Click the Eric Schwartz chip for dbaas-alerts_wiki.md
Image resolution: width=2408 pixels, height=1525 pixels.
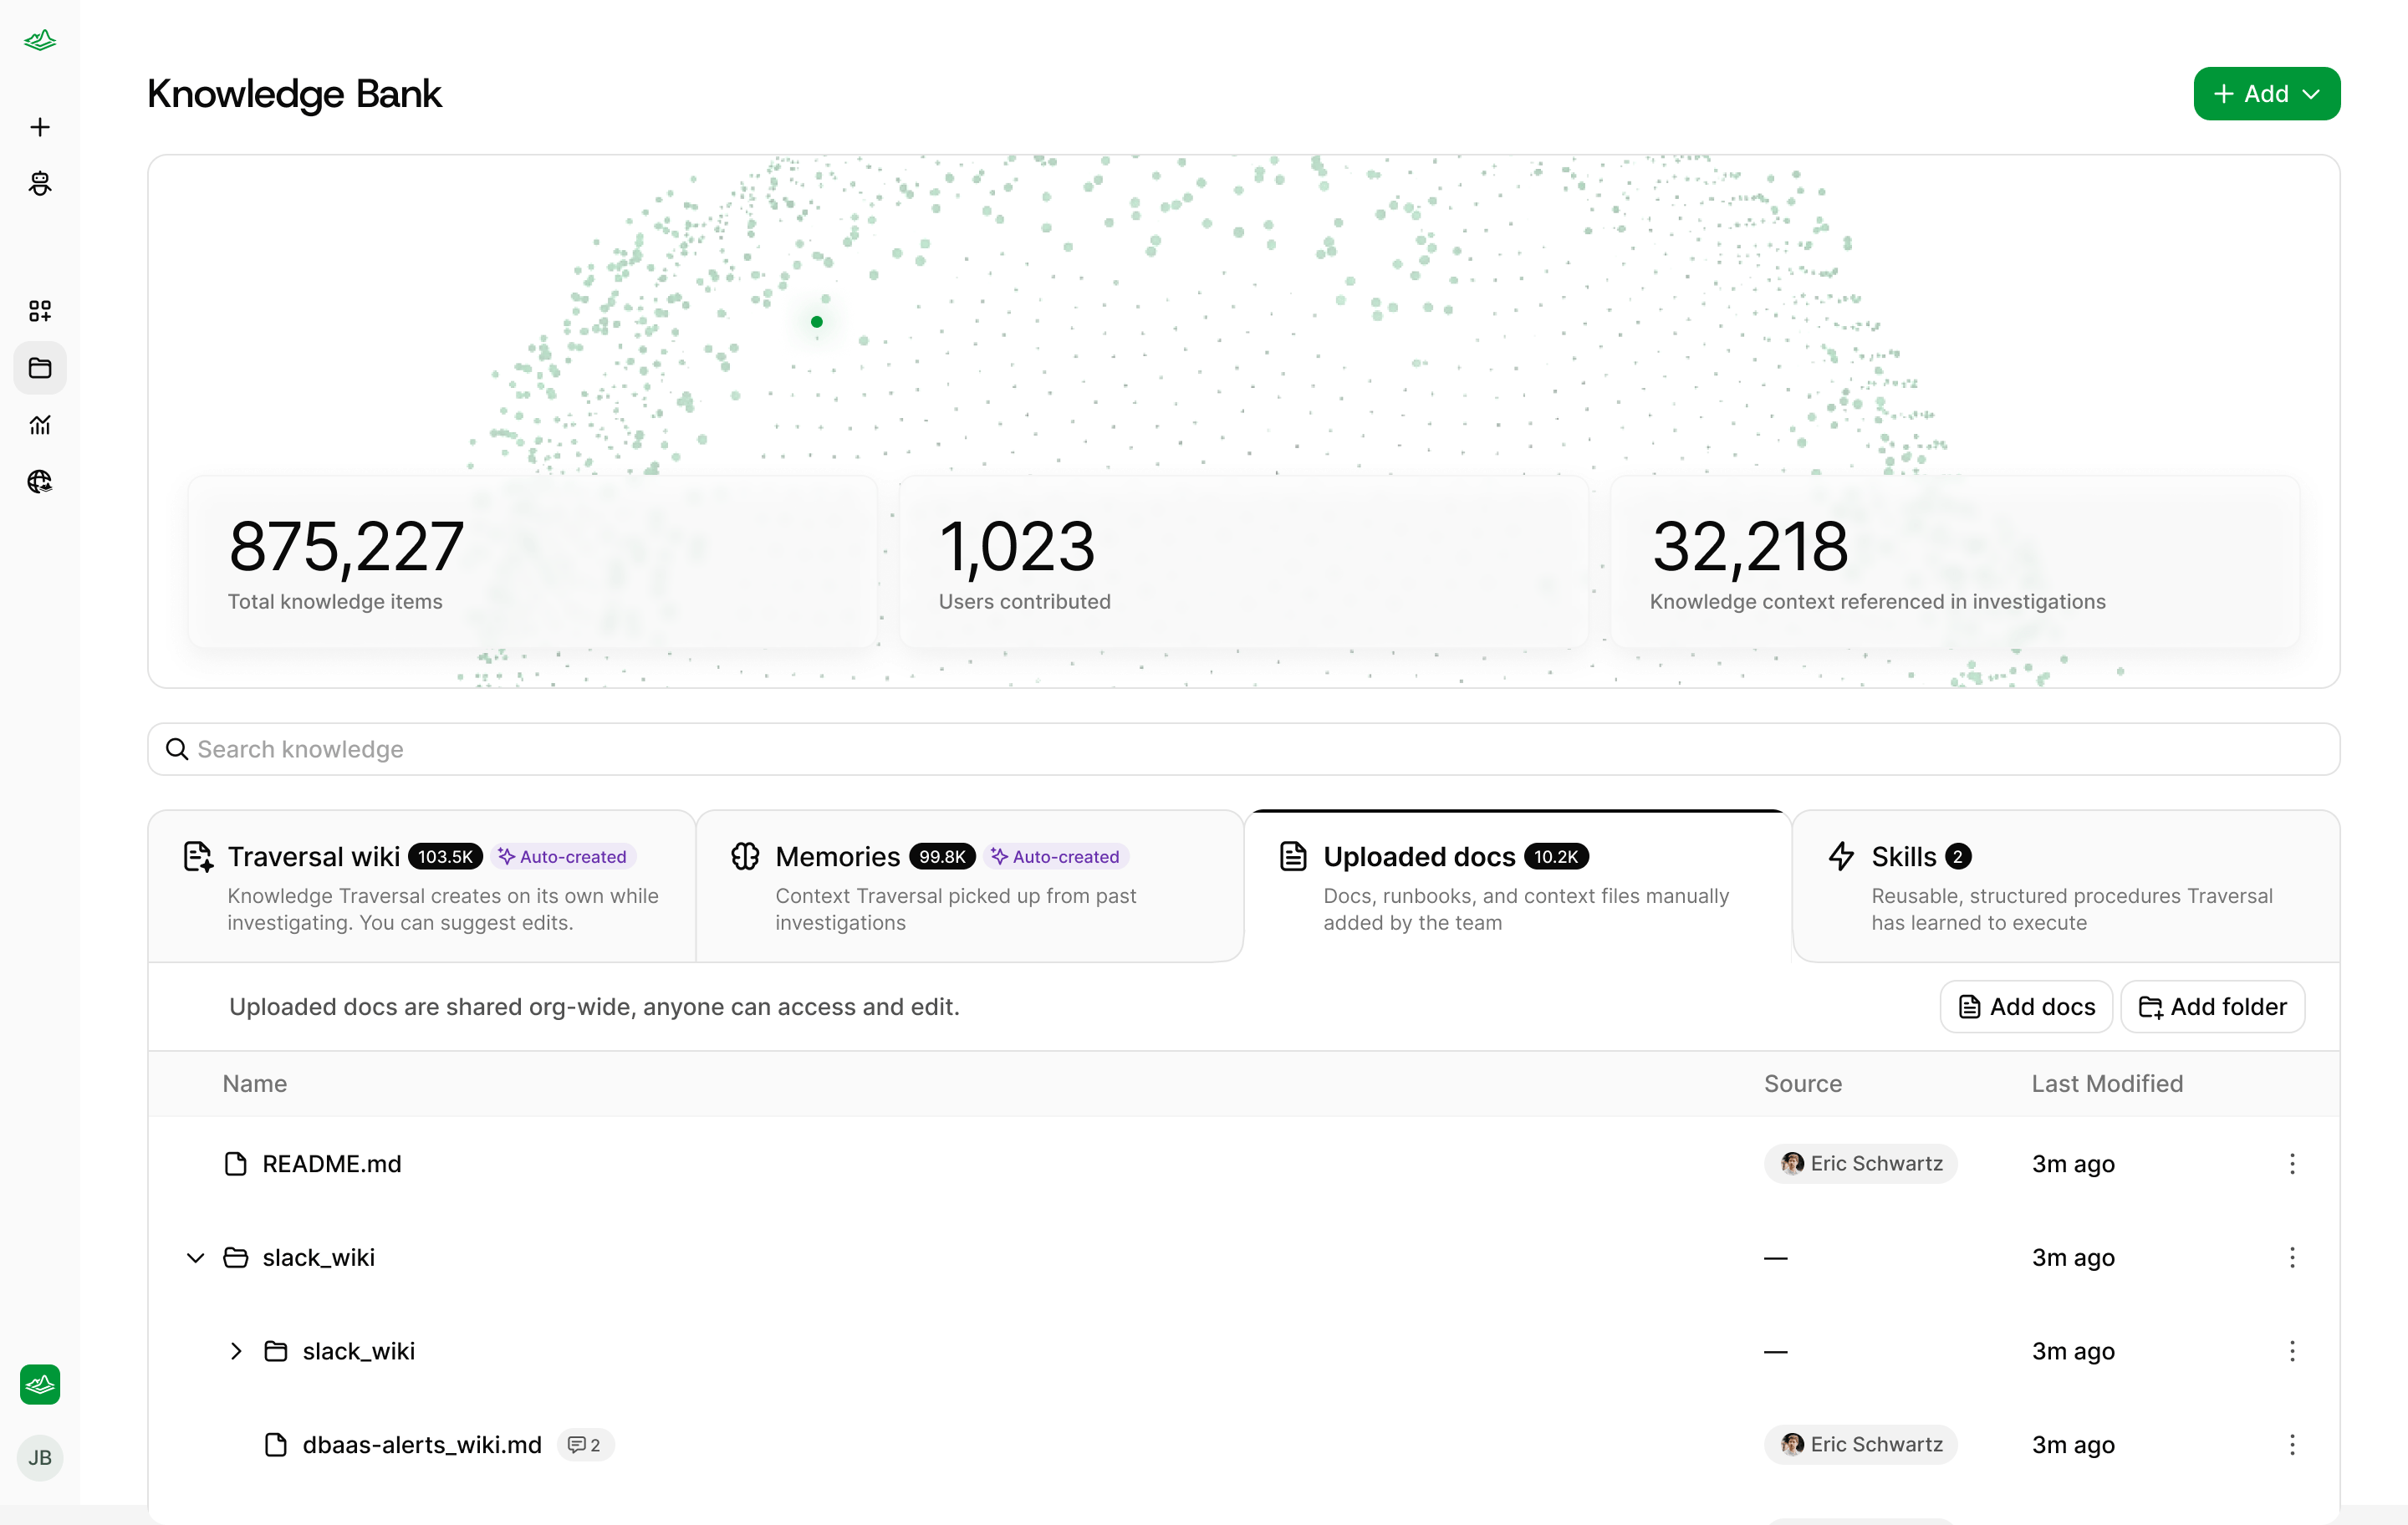pyautogui.click(x=1860, y=1445)
